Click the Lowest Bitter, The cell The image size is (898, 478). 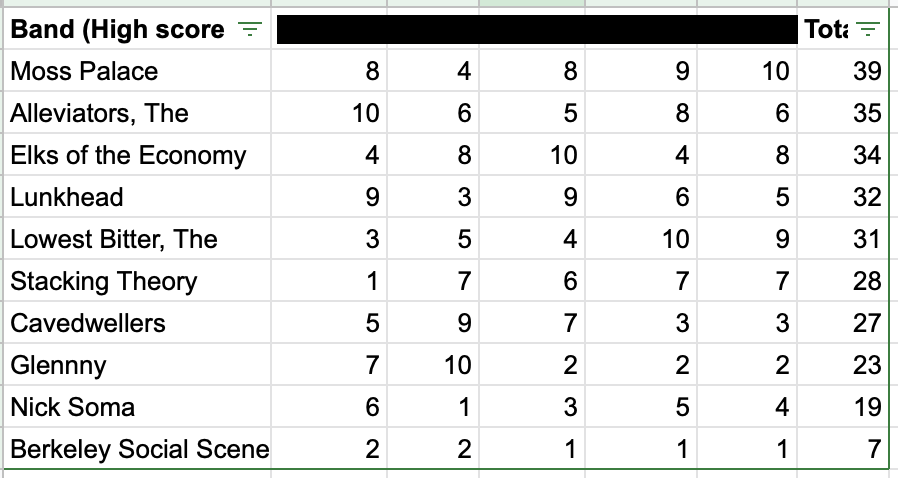coord(137,239)
